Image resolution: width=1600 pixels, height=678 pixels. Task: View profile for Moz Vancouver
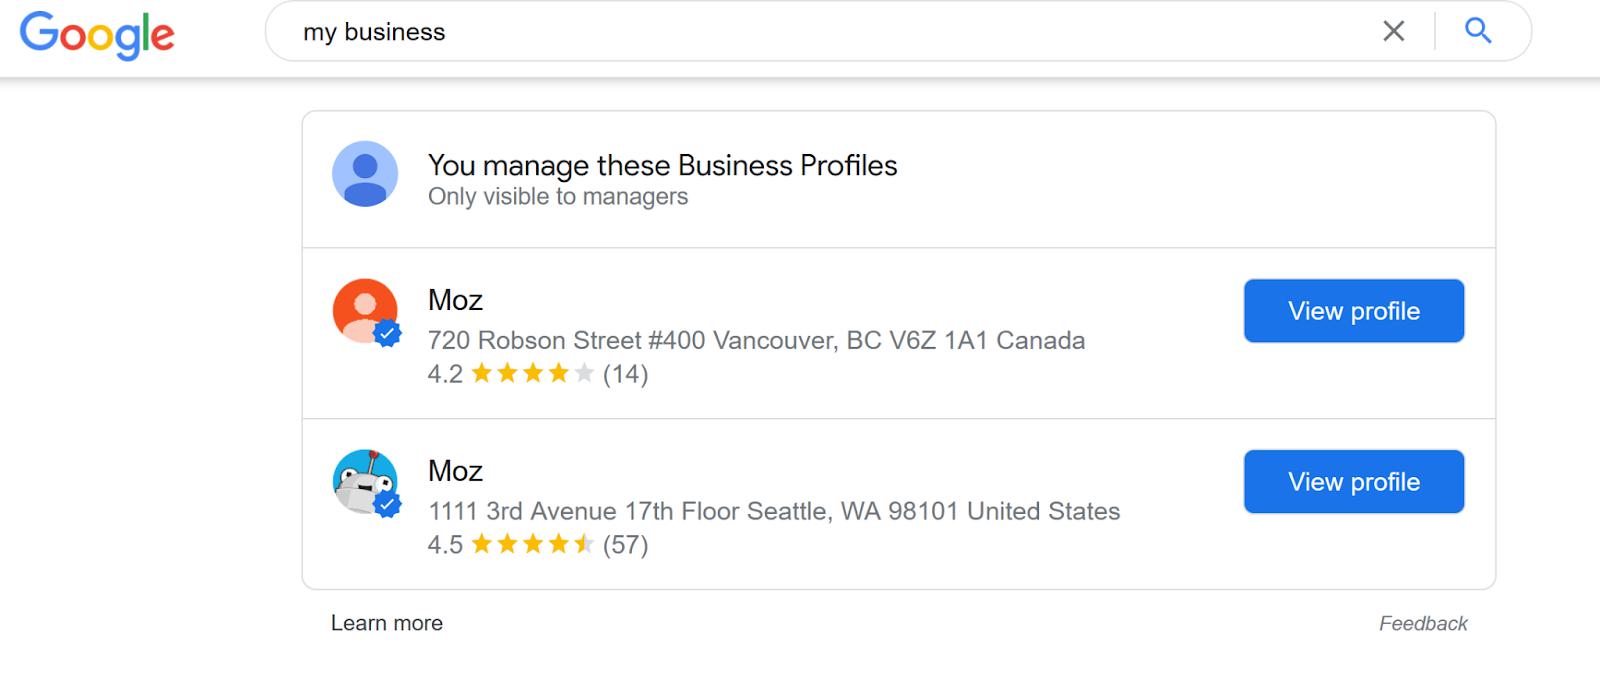pos(1353,311)
